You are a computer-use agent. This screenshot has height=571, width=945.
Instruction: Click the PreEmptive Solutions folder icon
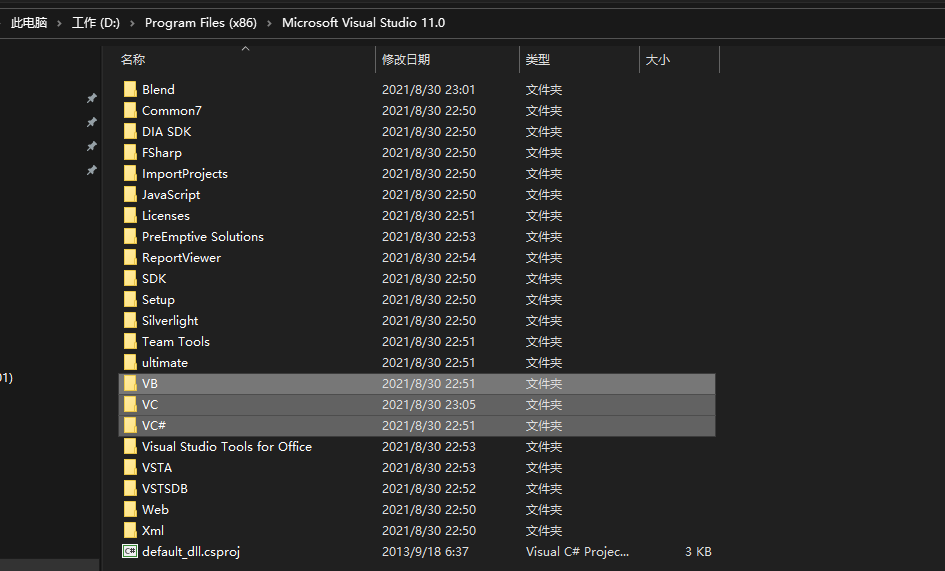pyautogui.click(x=130, y=236)
